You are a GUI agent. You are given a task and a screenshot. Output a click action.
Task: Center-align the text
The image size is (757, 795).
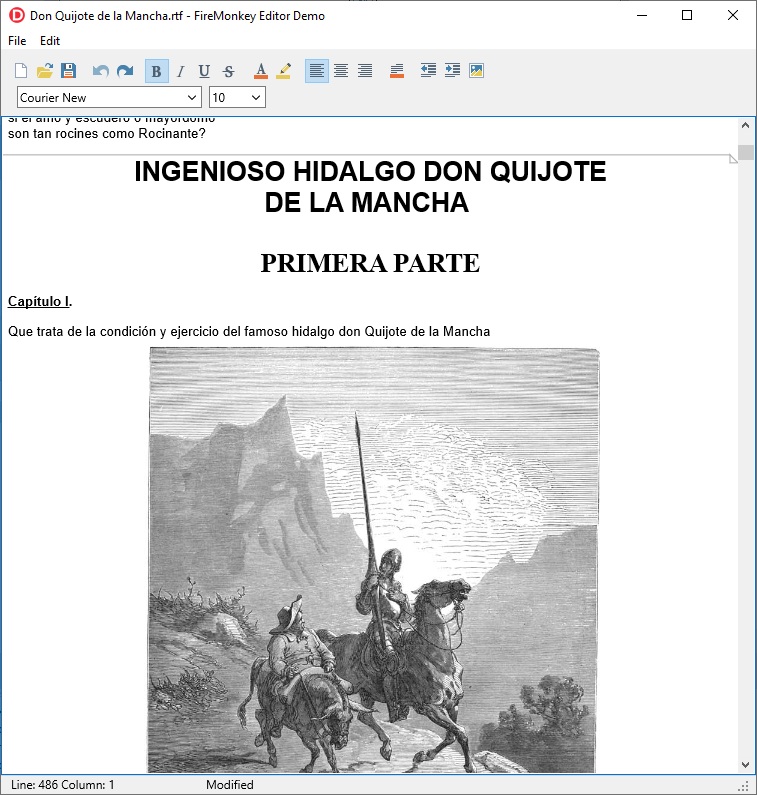click(x=341, y=70)
